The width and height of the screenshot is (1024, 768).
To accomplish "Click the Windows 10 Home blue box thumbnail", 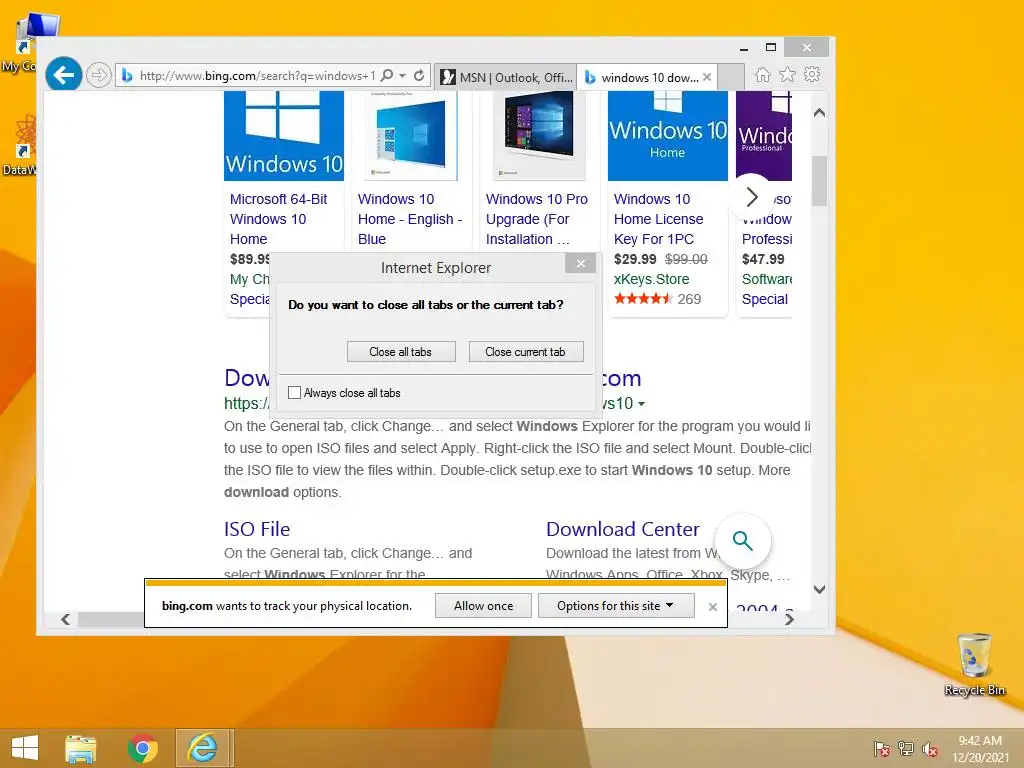I will coord(411,135).
